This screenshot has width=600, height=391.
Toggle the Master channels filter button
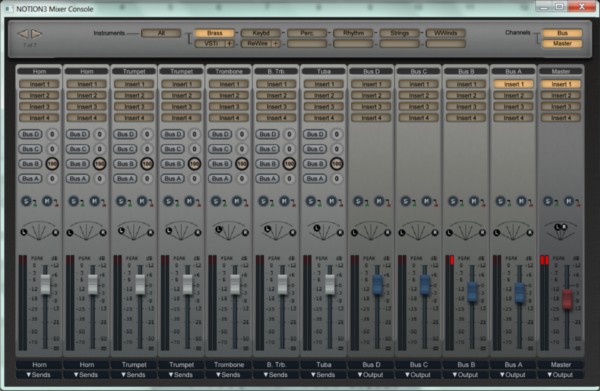(x=562, y=44)
